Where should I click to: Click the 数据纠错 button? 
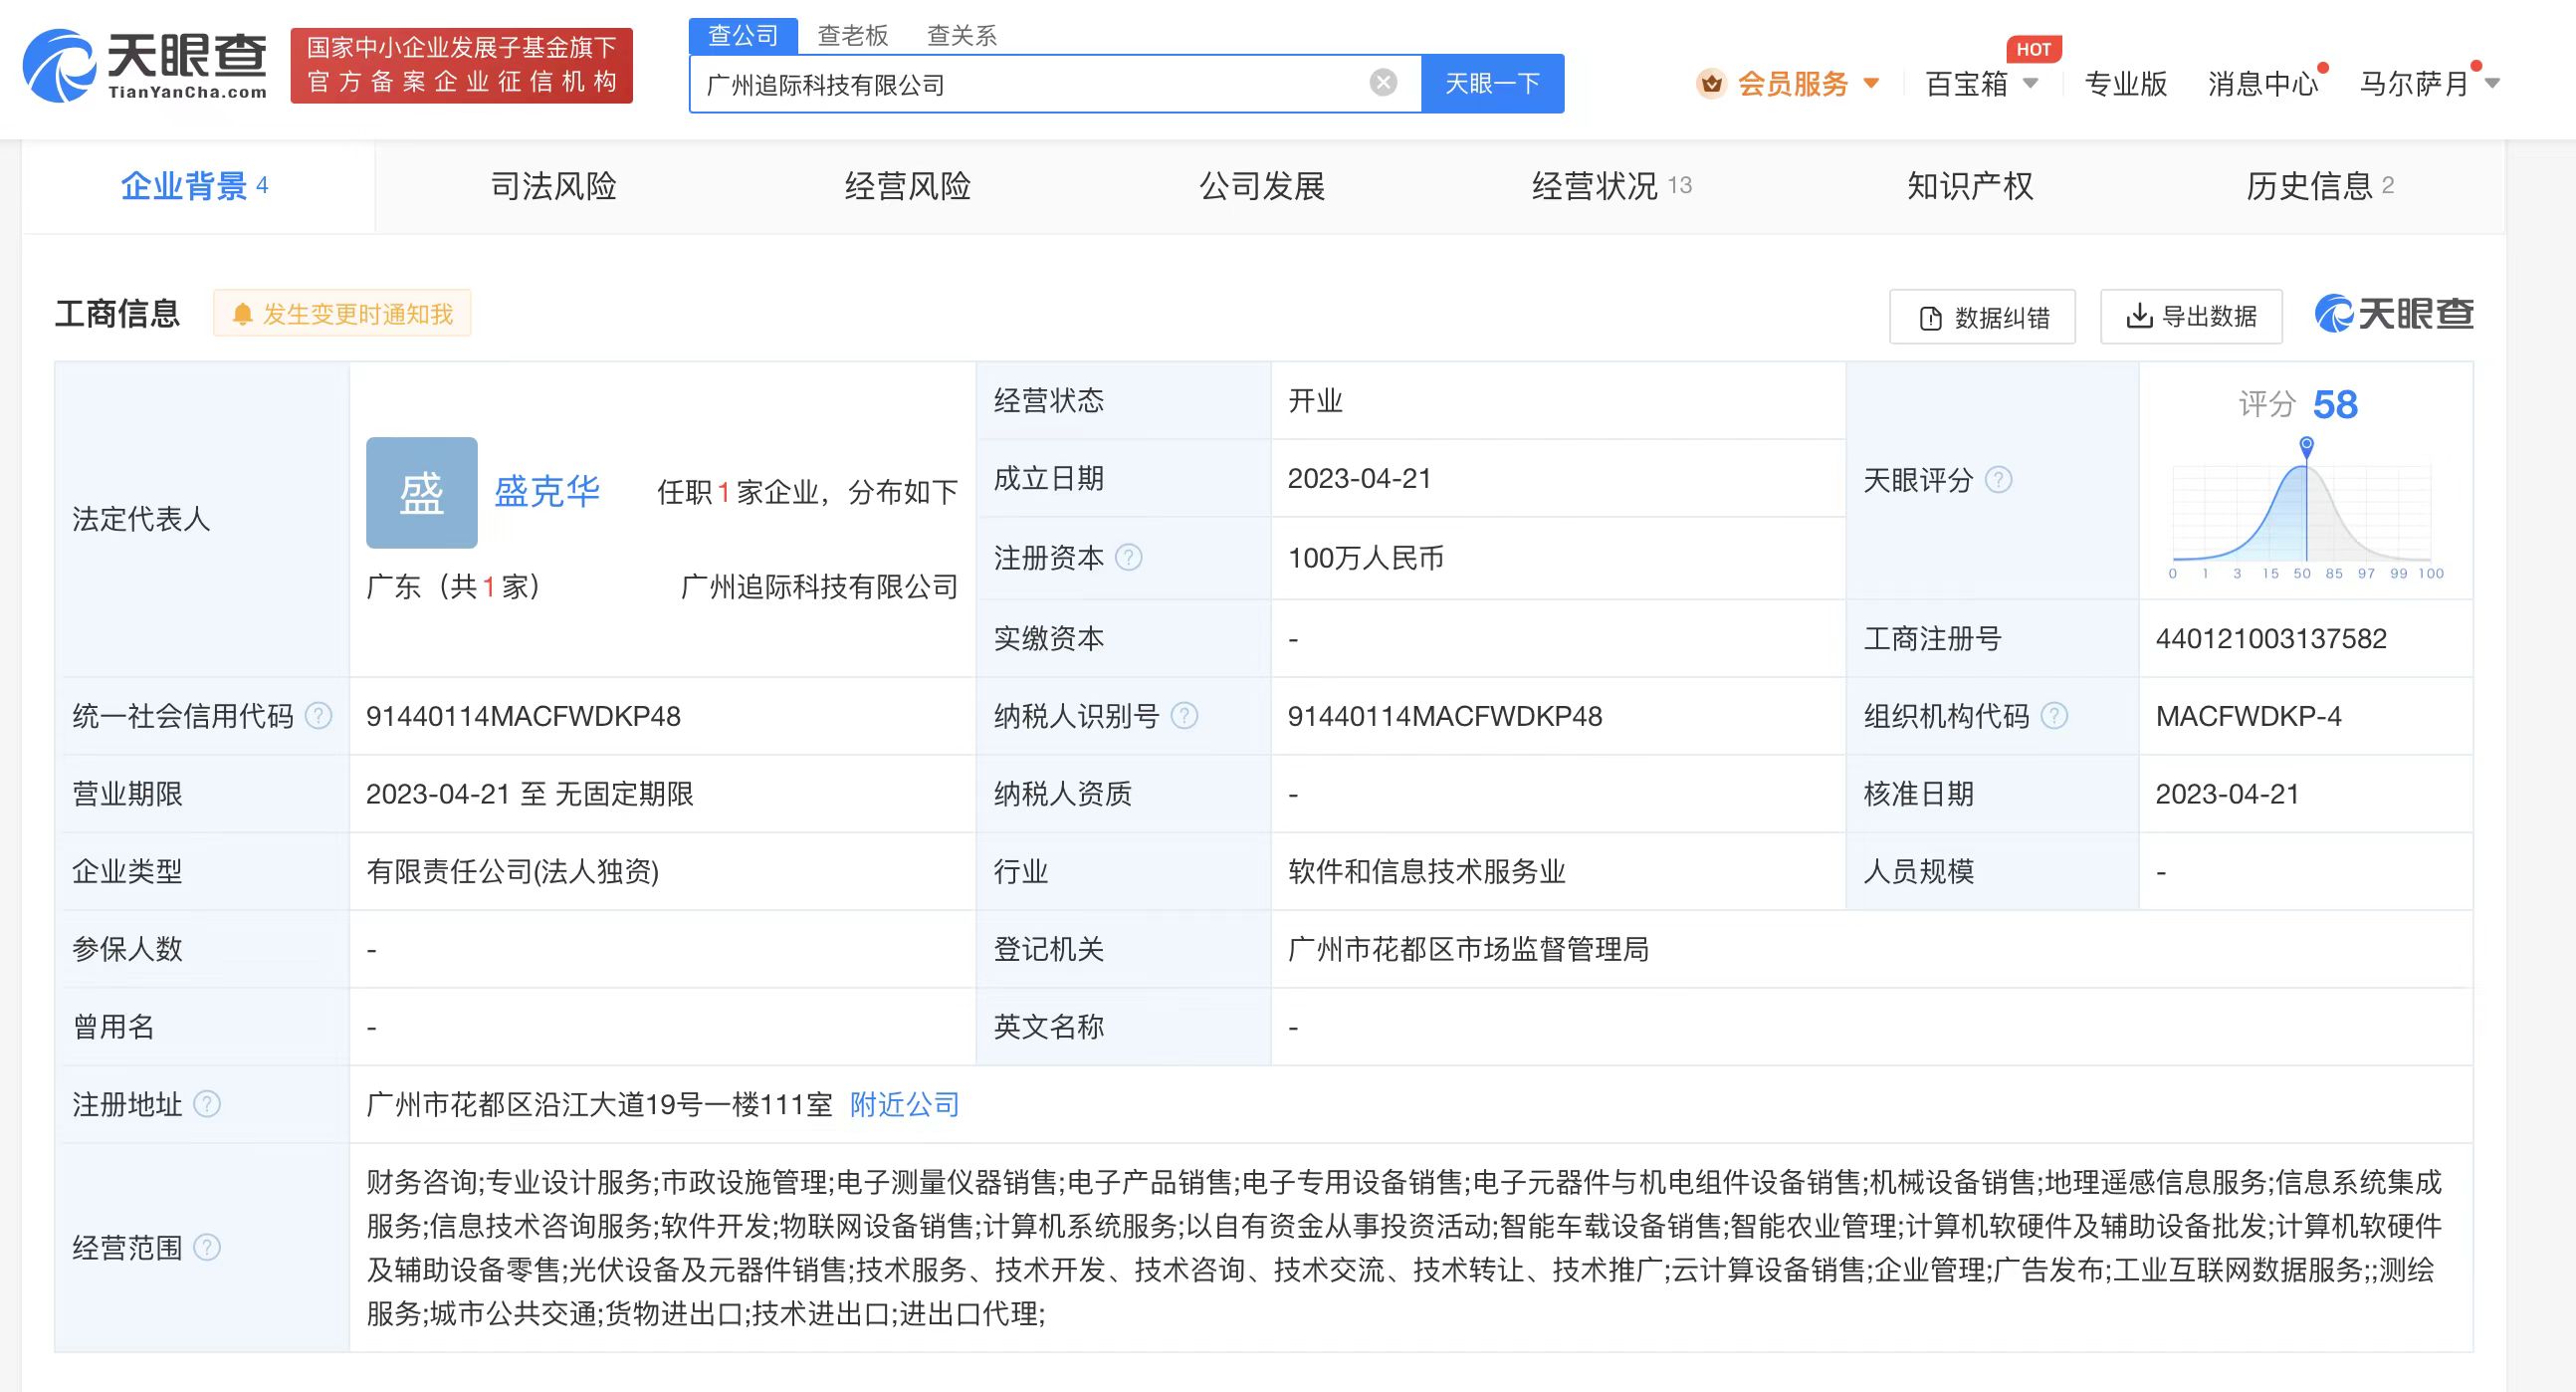1982,317
